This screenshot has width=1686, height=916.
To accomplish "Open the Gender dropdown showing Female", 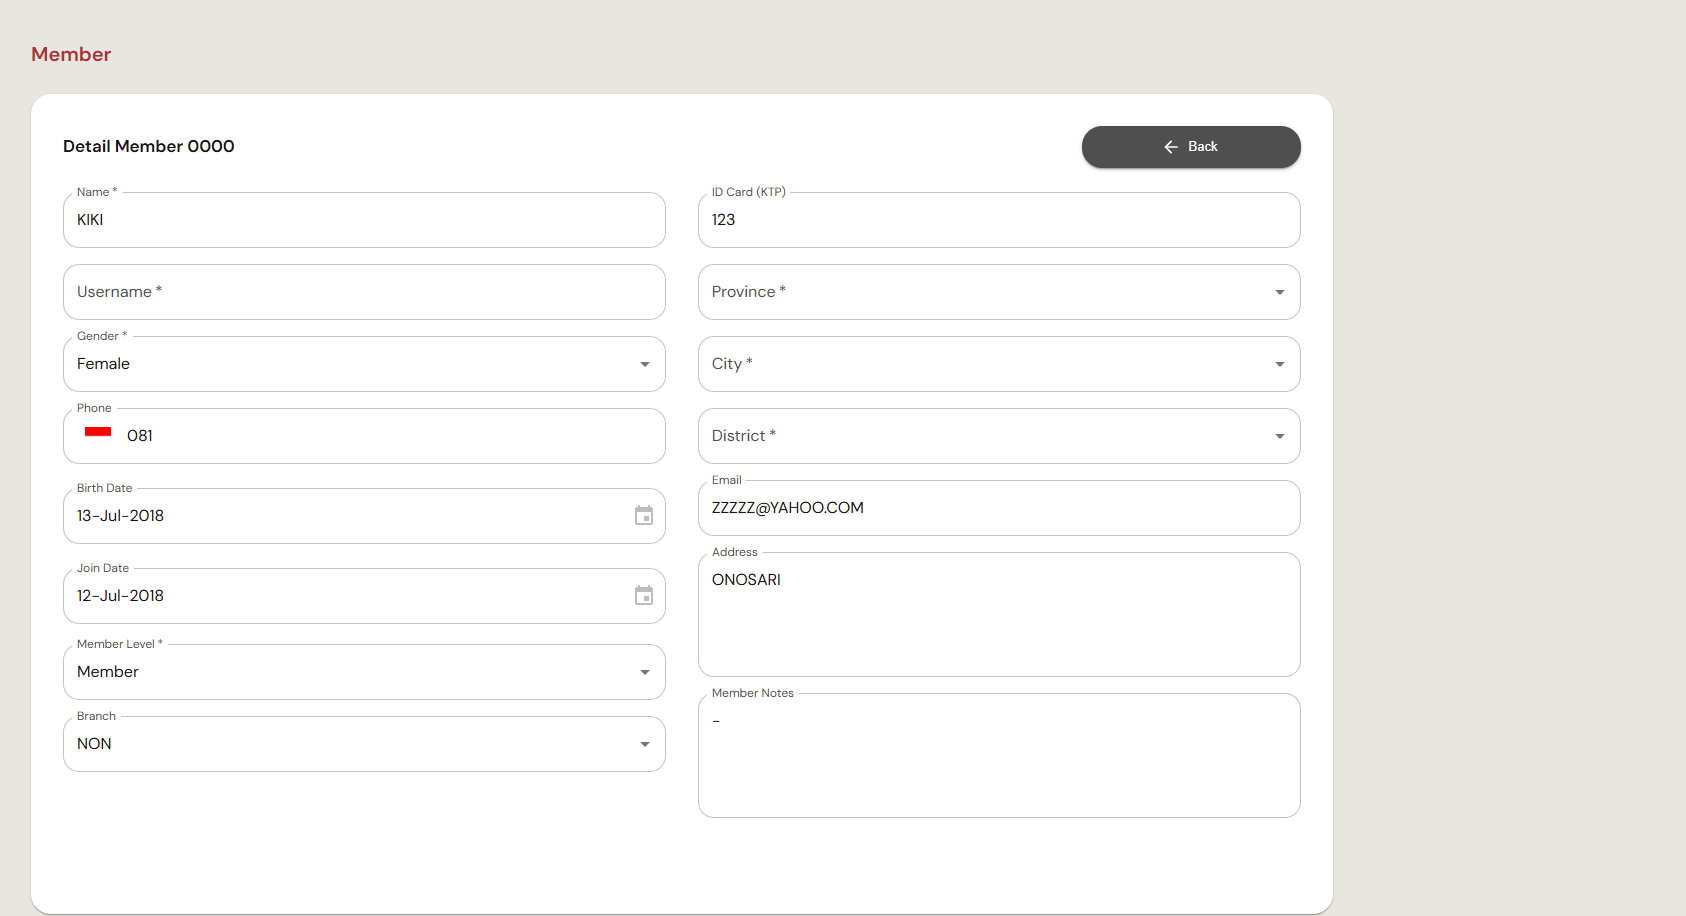I will pos(364,364).
